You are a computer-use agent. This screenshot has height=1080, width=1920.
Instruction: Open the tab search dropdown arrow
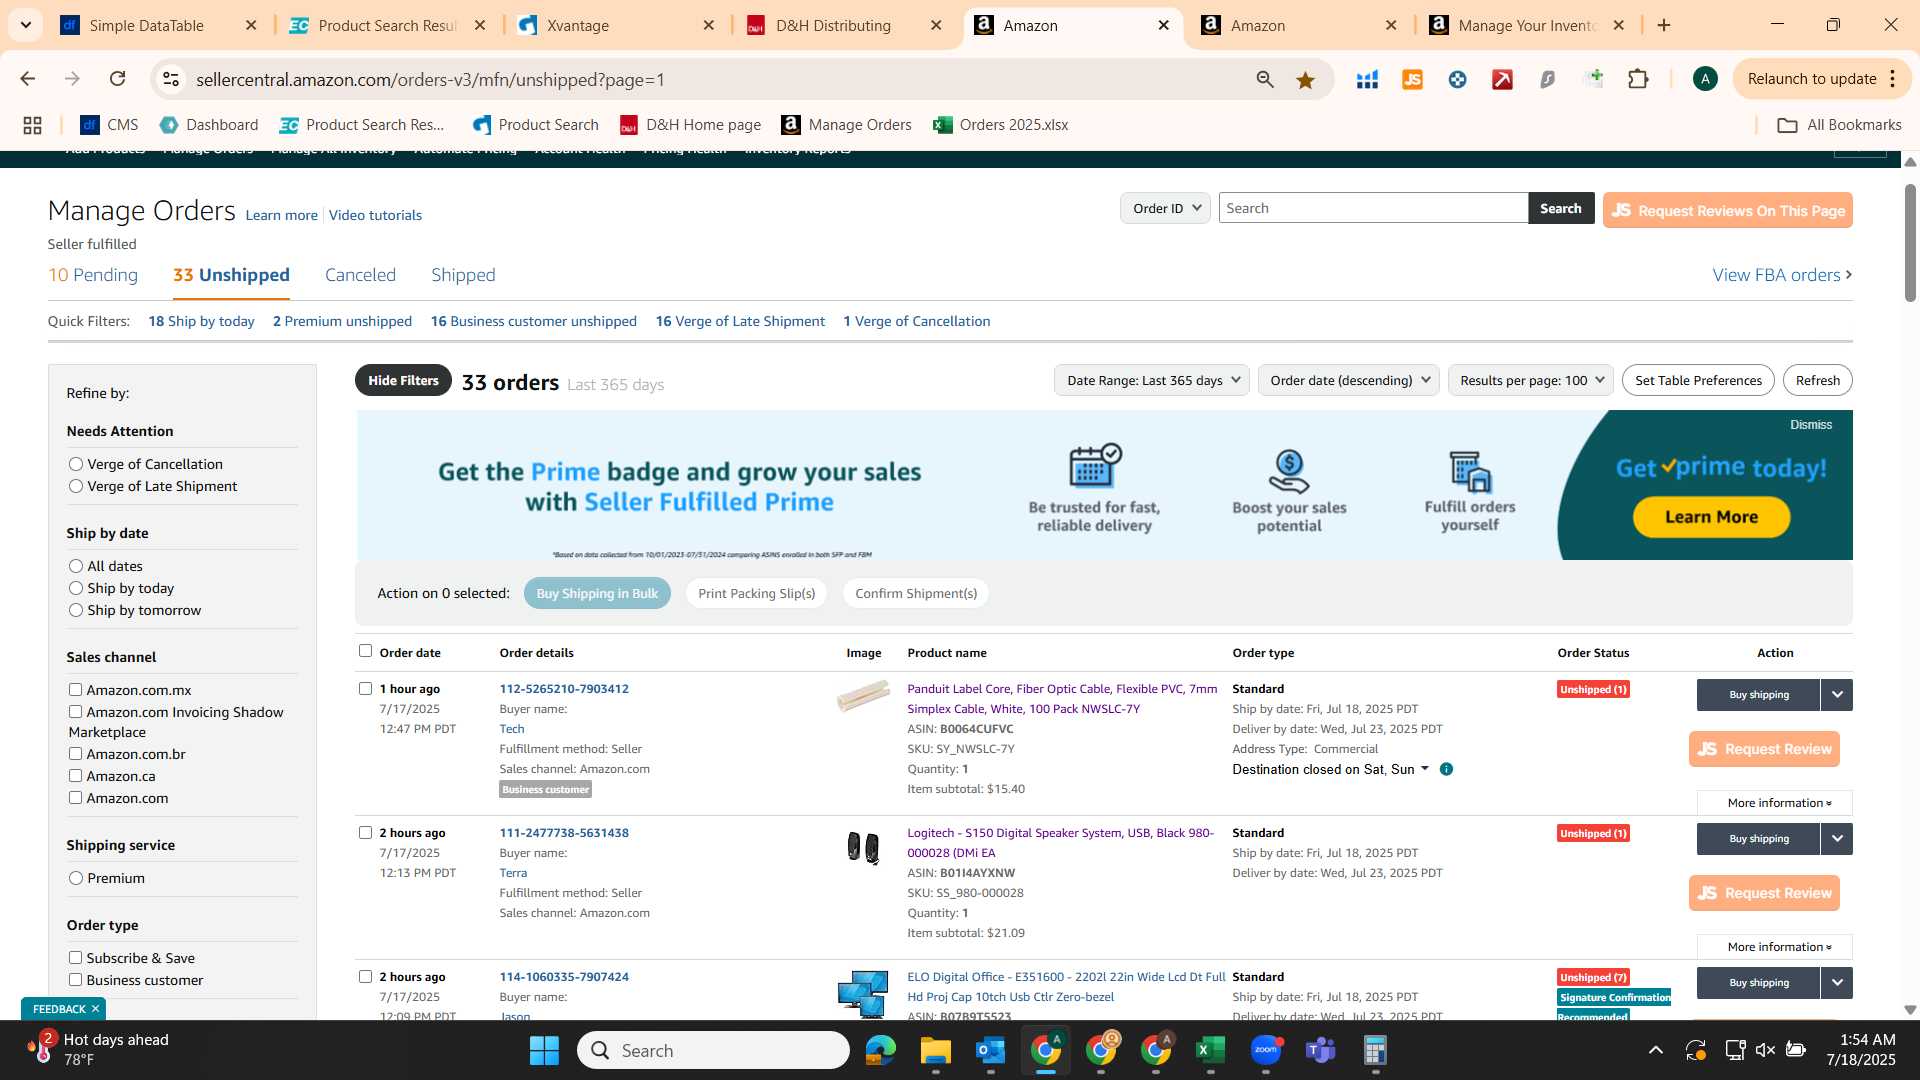[x=25, y=25]
